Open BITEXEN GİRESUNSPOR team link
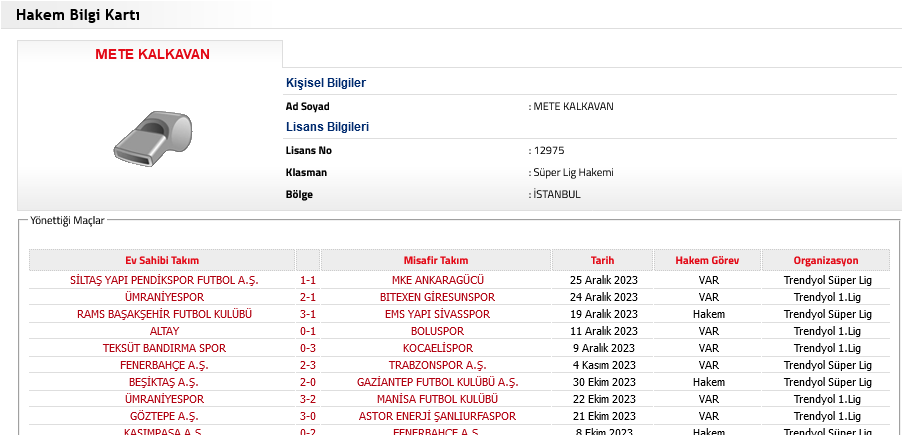The height and width of the screenshot is (435, 902). (437, 297)
